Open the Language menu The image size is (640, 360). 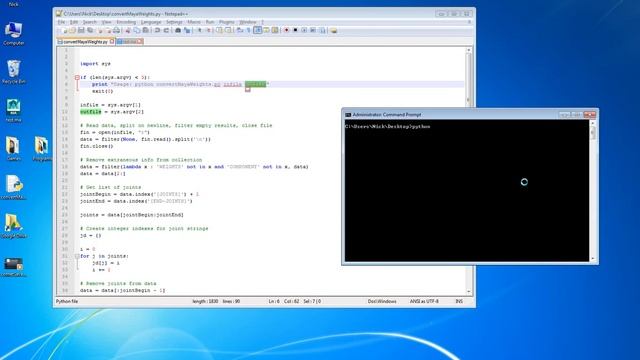tap(151, 22)
